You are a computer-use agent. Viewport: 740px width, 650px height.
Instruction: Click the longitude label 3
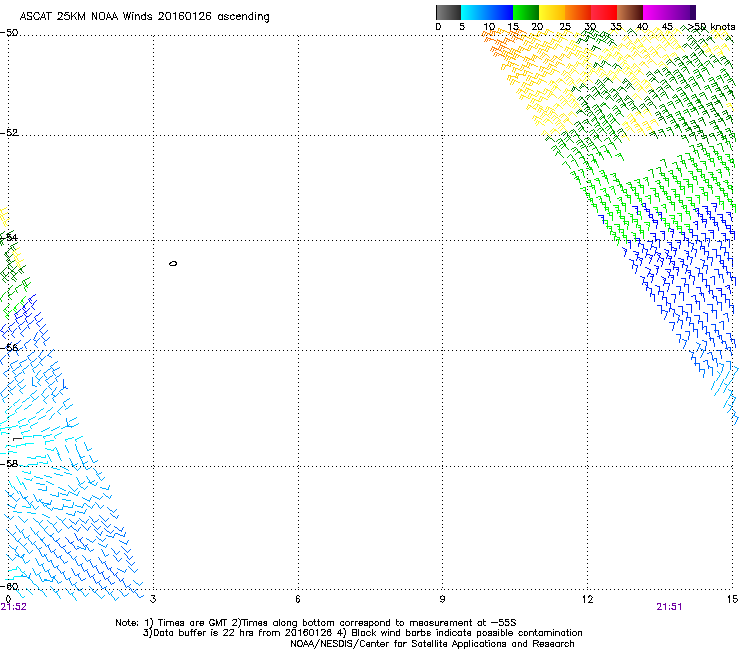tap(153, 599)
